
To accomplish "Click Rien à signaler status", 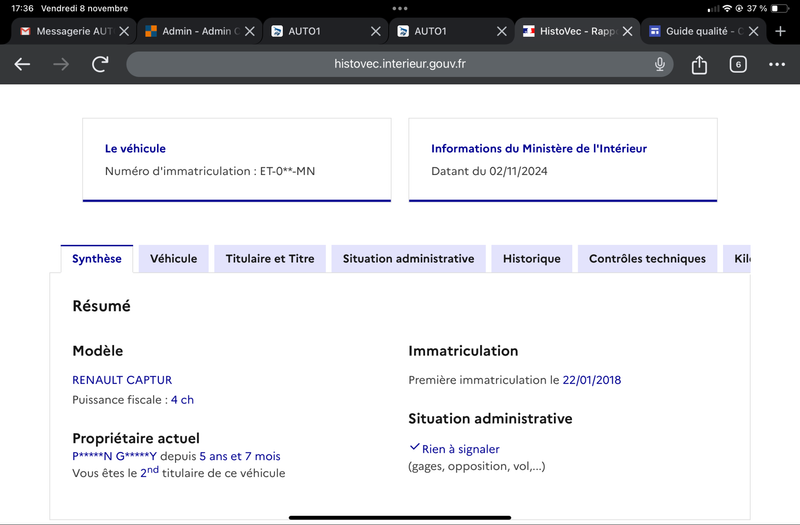I will (460, 449).
